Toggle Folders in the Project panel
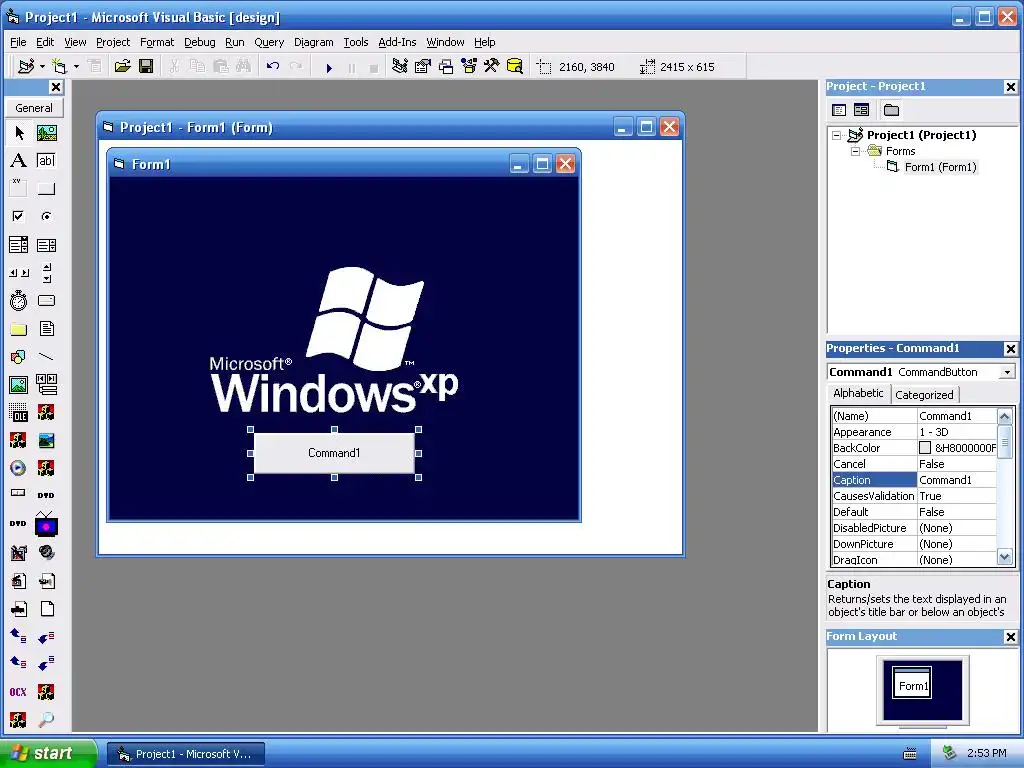1024x768 pixels. point(891,110)
